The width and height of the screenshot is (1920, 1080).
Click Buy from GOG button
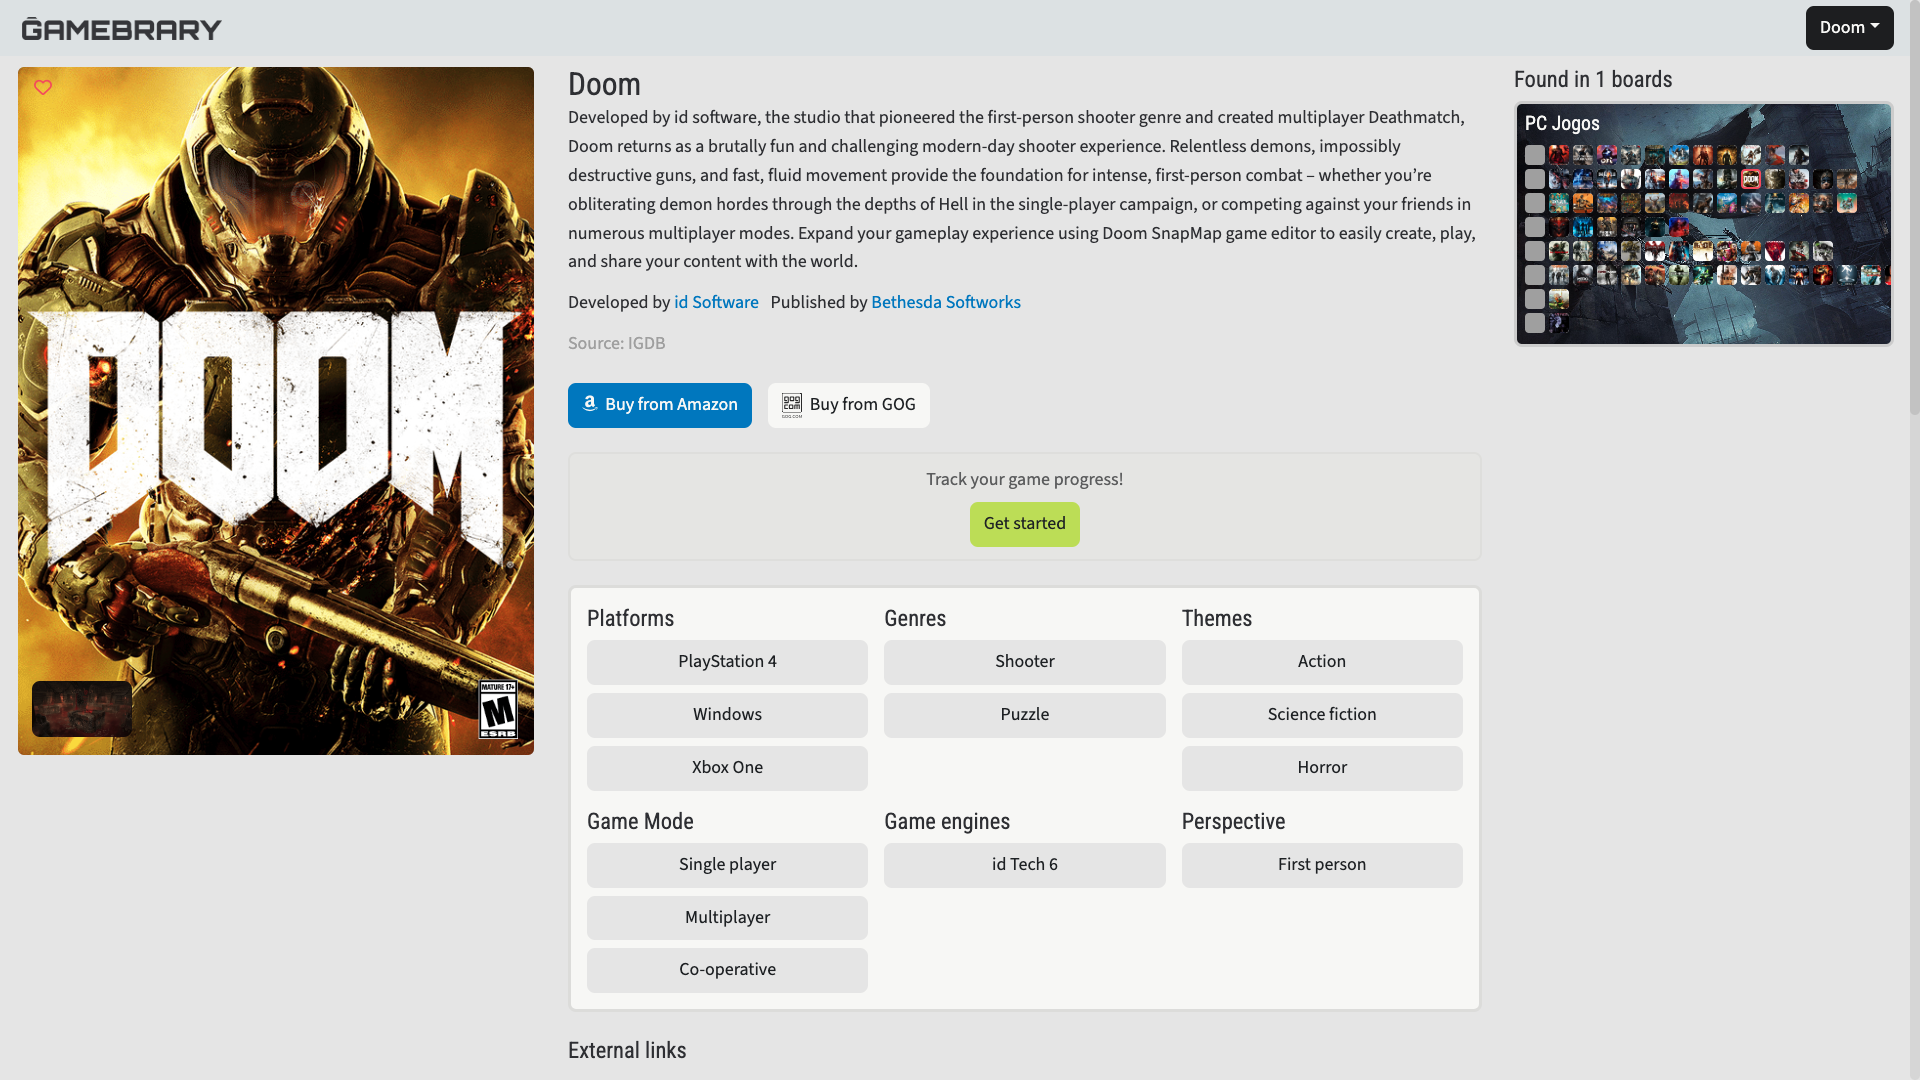click(848, 405)
